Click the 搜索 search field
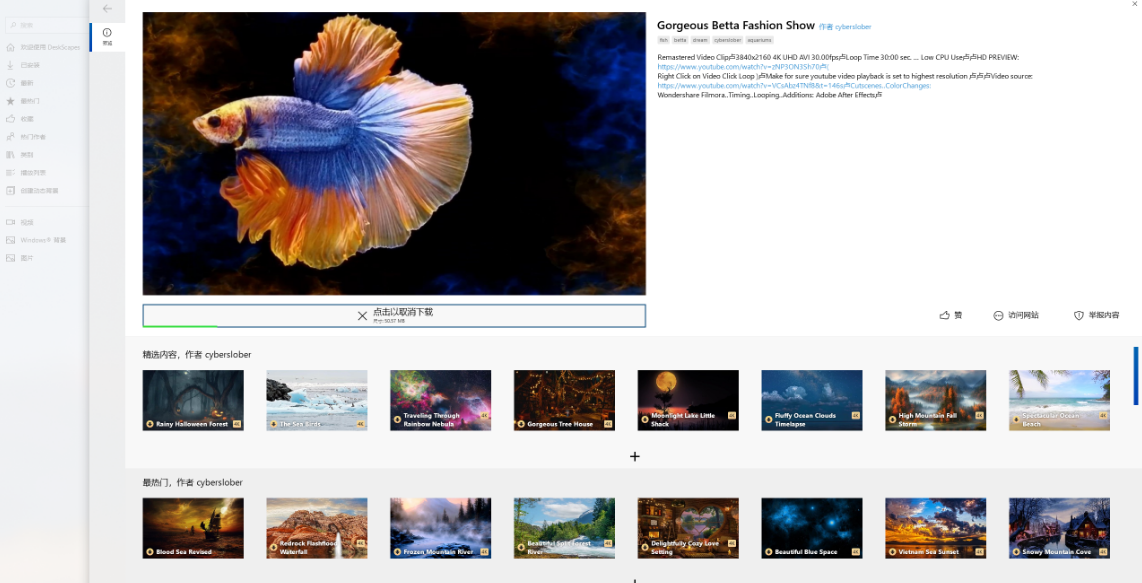 pos(45,23)
